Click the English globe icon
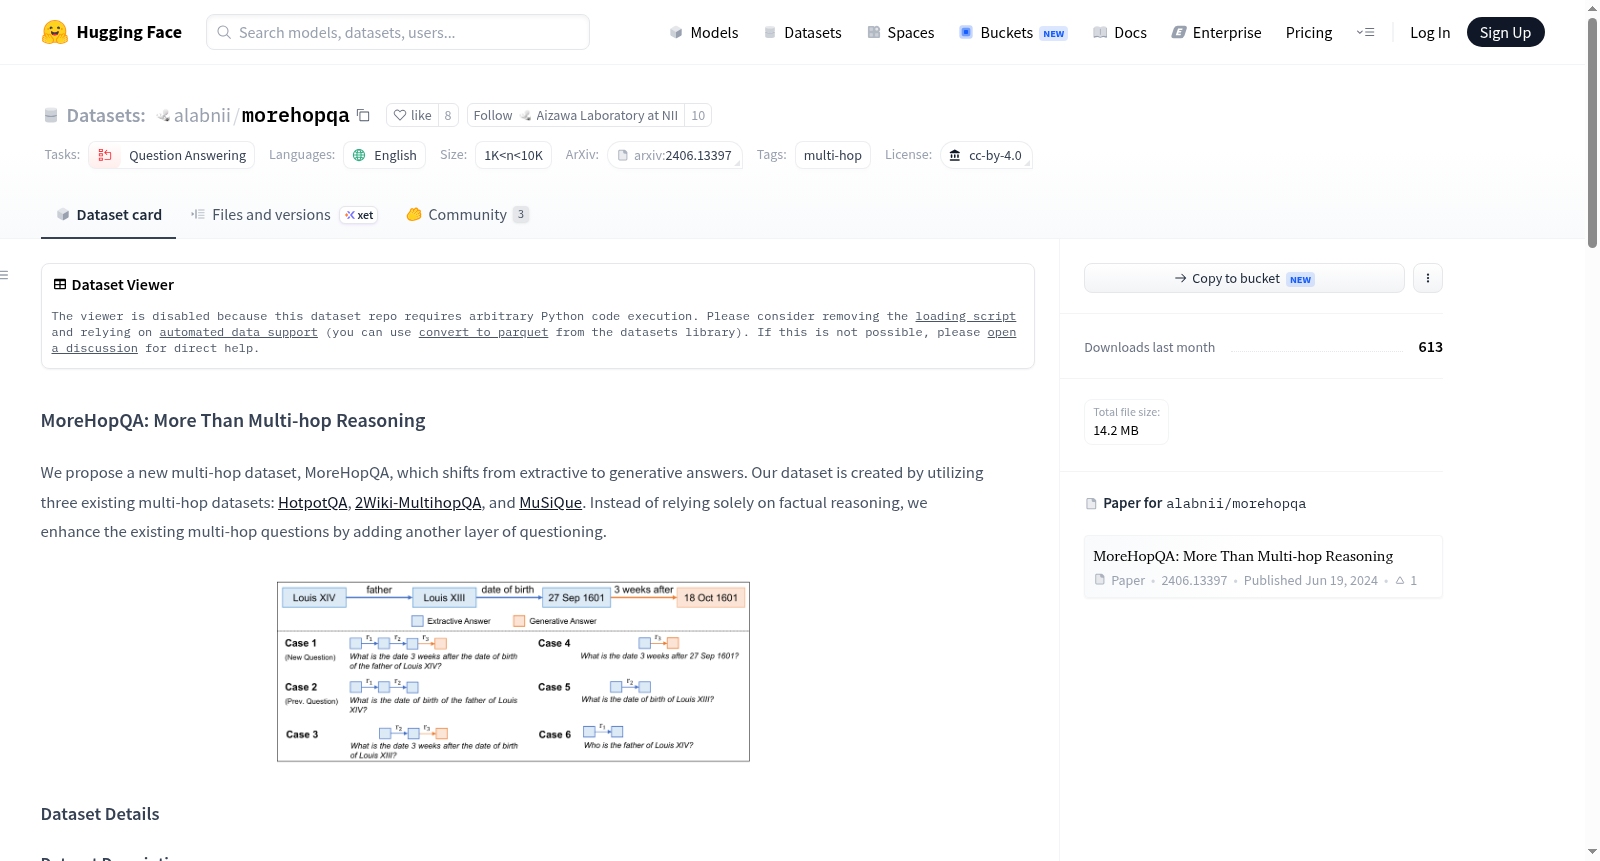Image resolution: width=1600 pixels, height=861 pixels. [x=359, y=155]
